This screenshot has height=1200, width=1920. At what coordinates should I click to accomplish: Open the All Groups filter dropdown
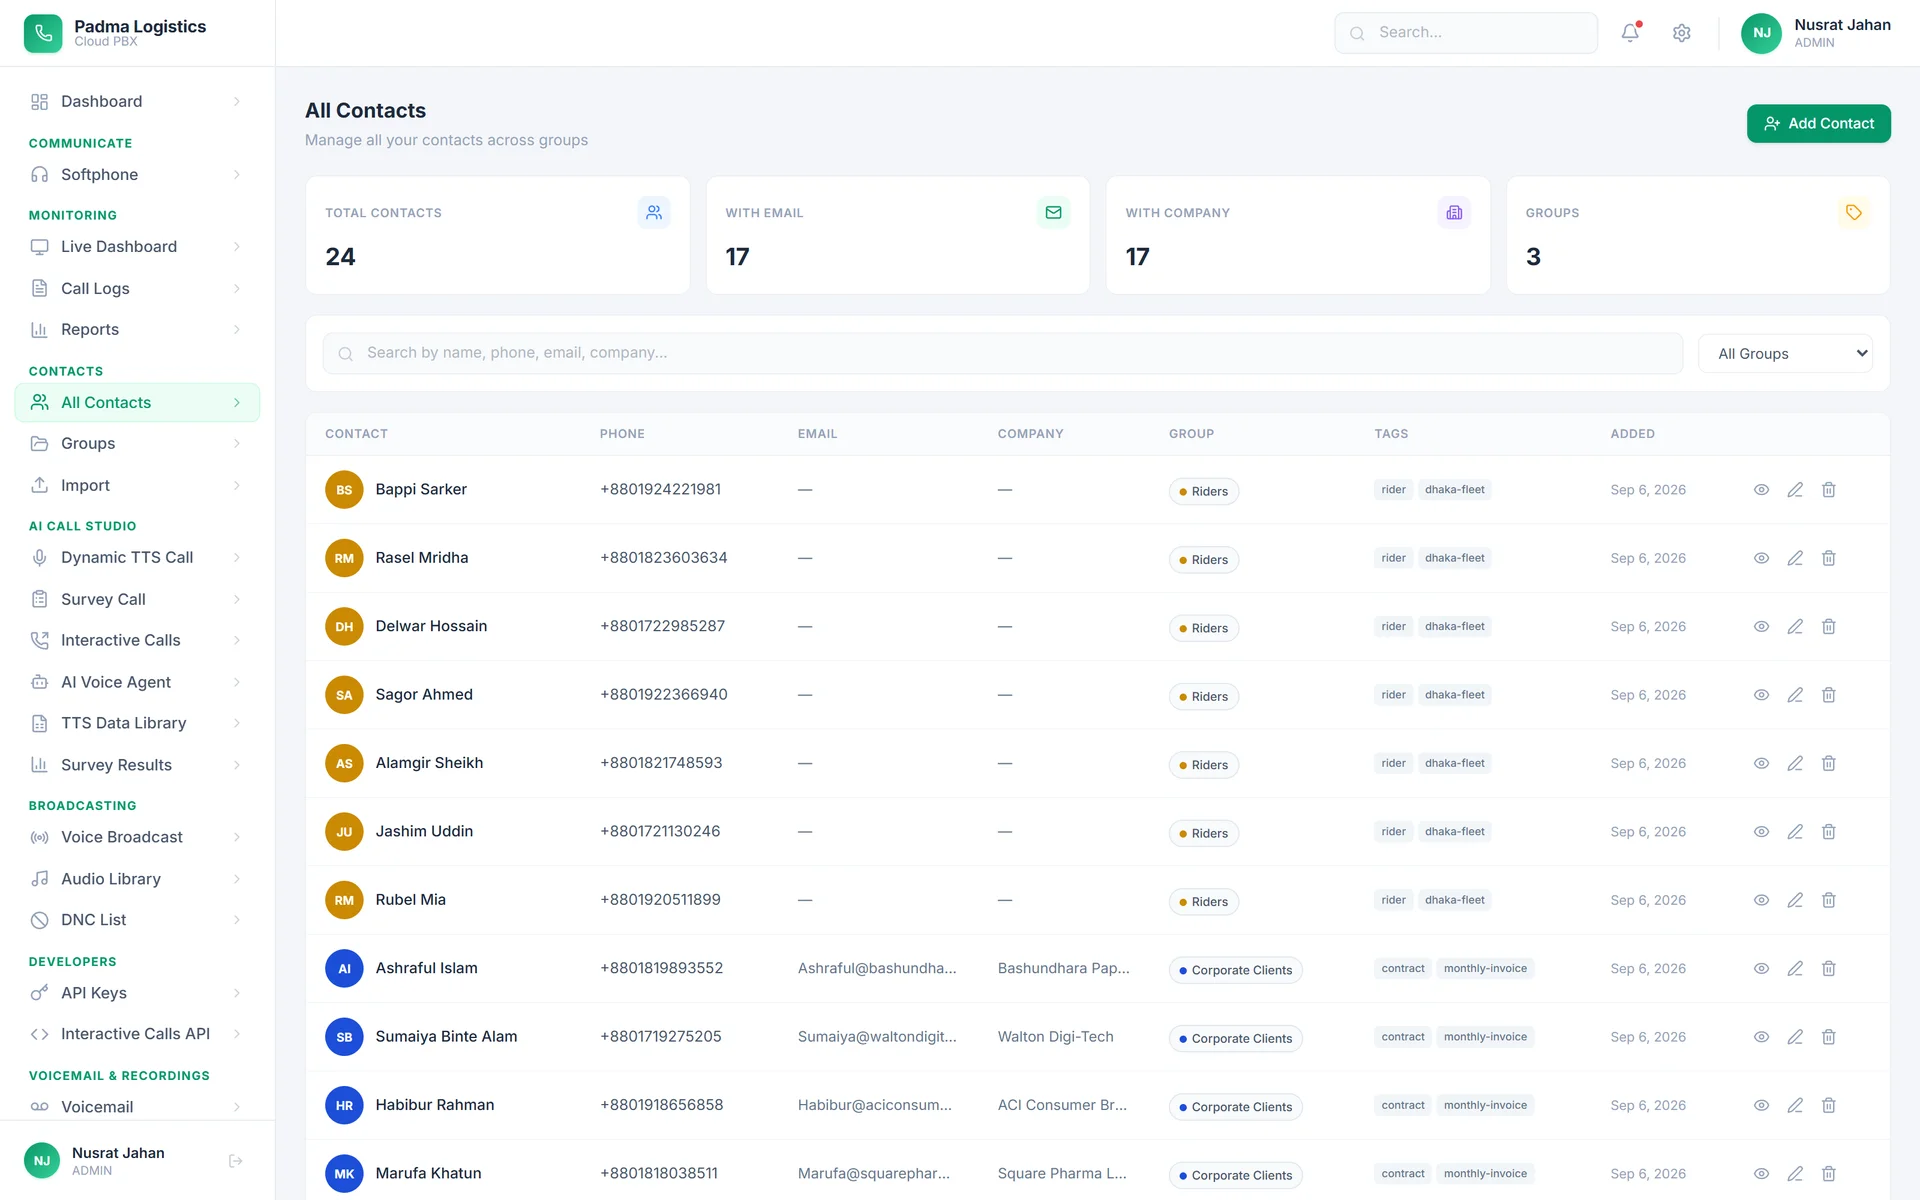coord(1785,353)
